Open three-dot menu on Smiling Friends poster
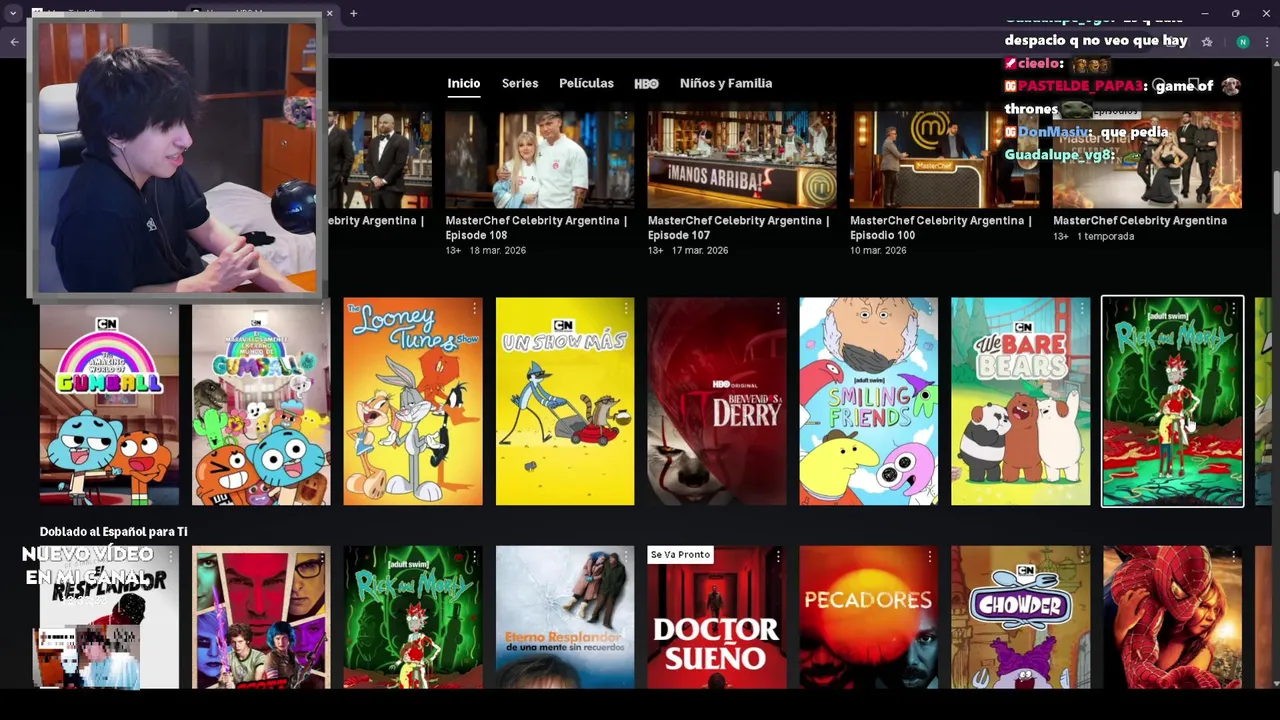The height and width of the screenshot is (720, 1280). tap(930, 310)
